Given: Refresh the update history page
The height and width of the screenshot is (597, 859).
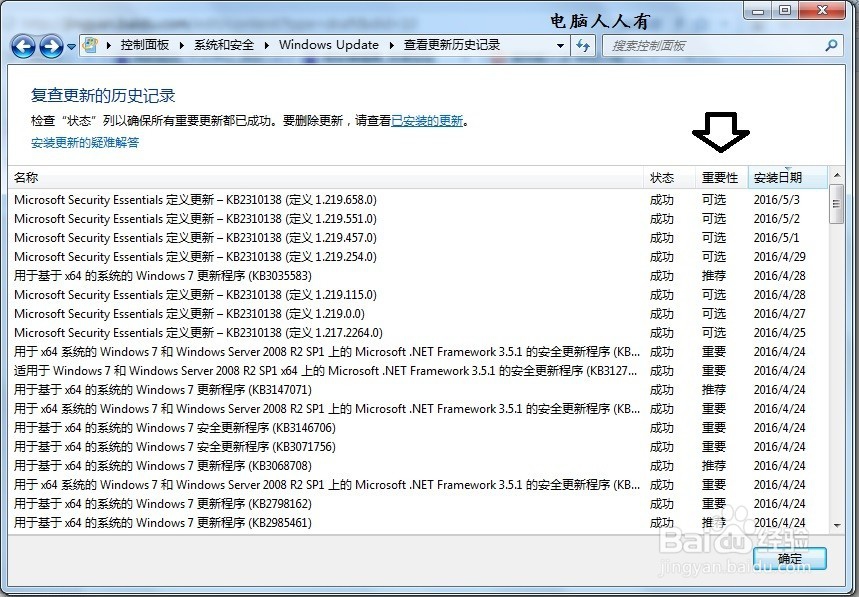Looking at the screenshot, I should [x=584, y=45].
